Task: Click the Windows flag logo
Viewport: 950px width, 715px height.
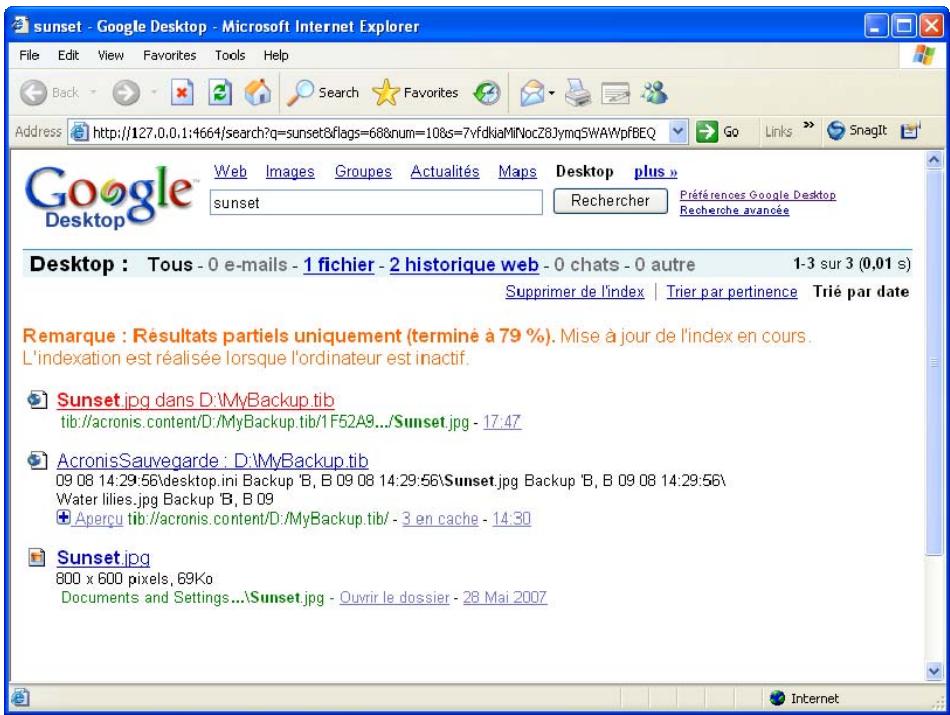Action: click(924, 55)
